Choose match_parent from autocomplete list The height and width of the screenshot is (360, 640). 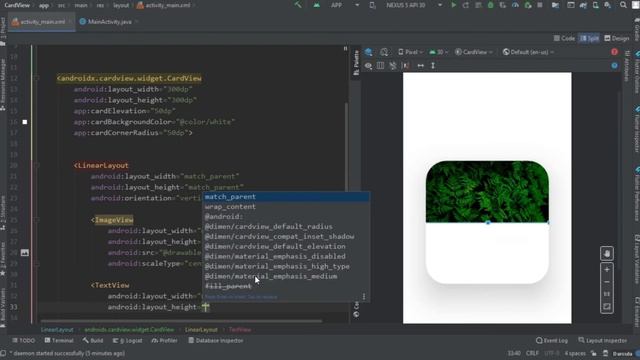coord(286,197)
